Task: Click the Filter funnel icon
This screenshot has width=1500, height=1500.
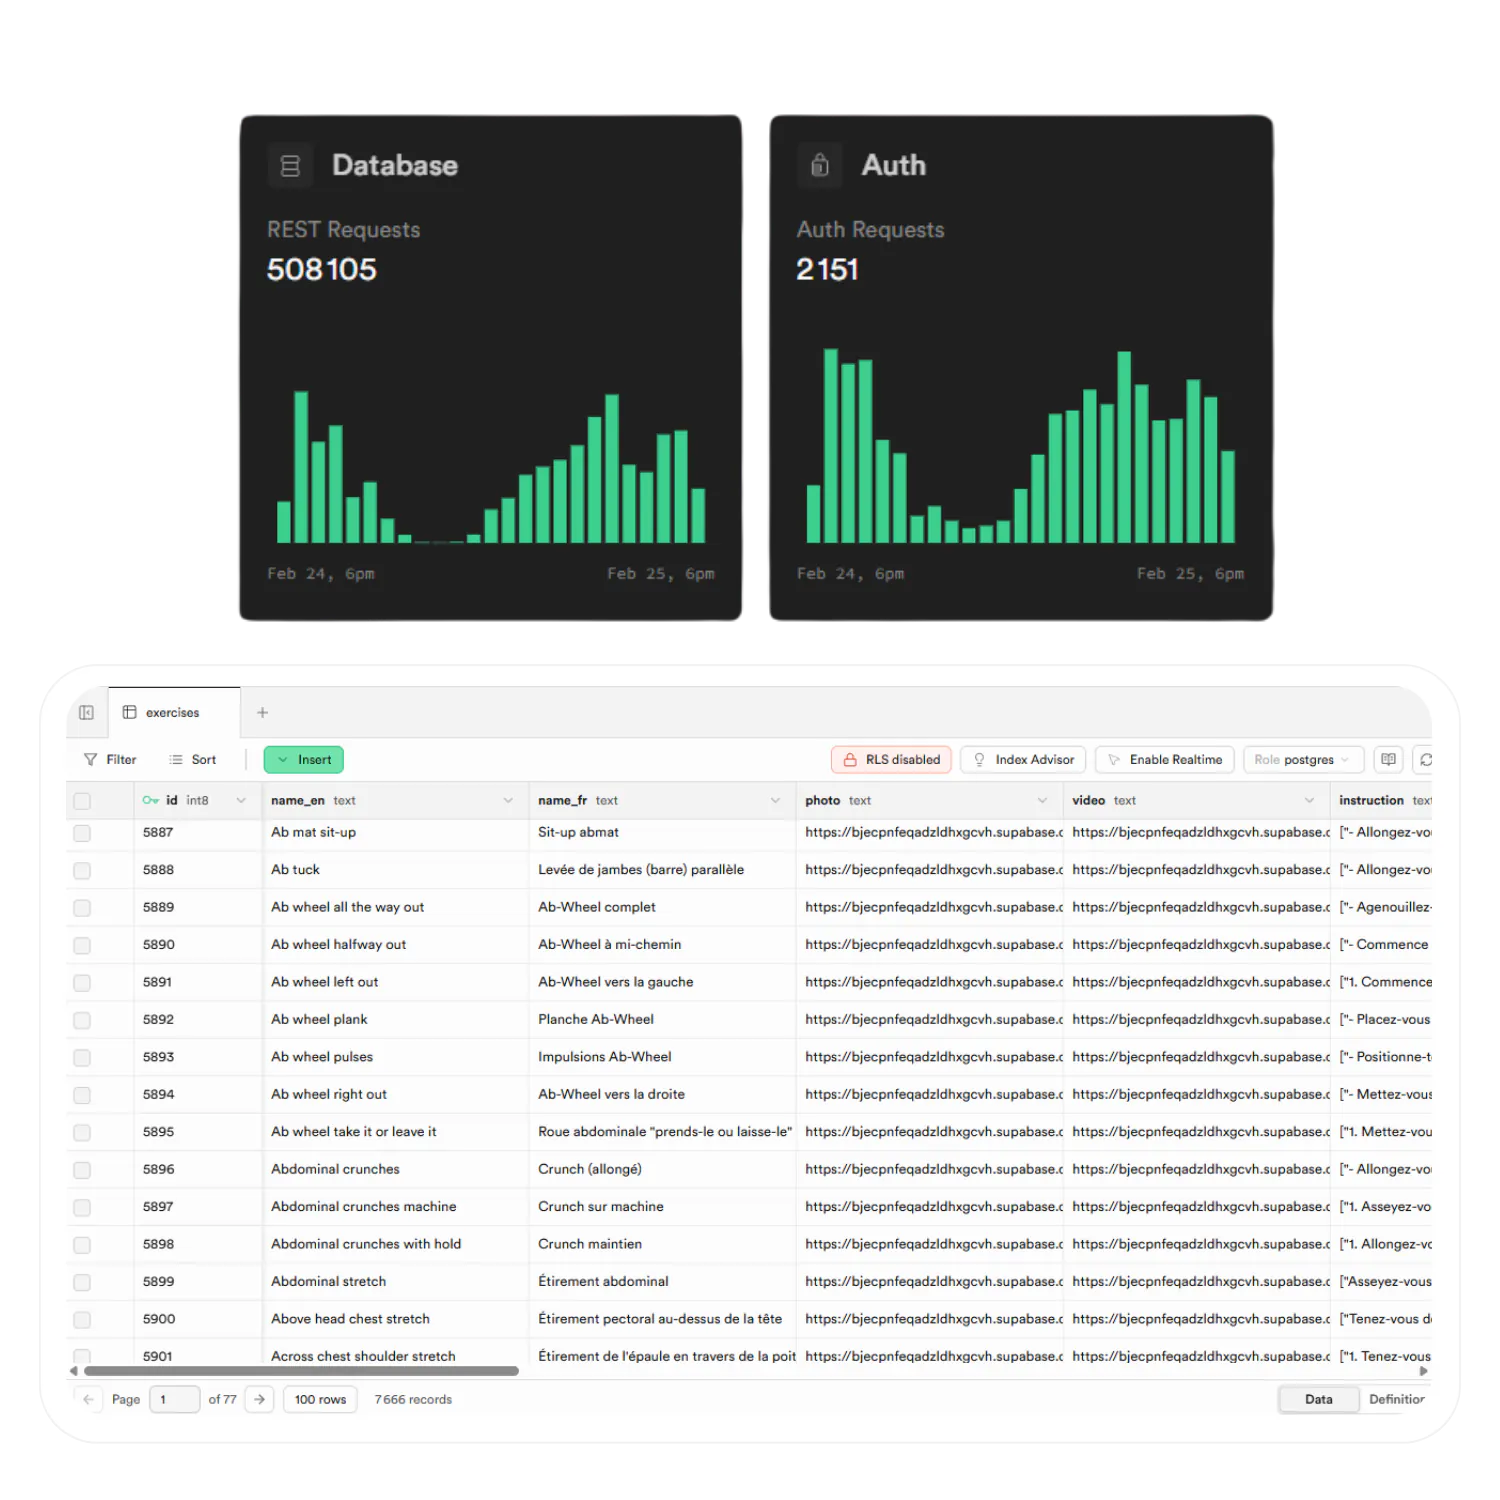Action: pos(91,759)
